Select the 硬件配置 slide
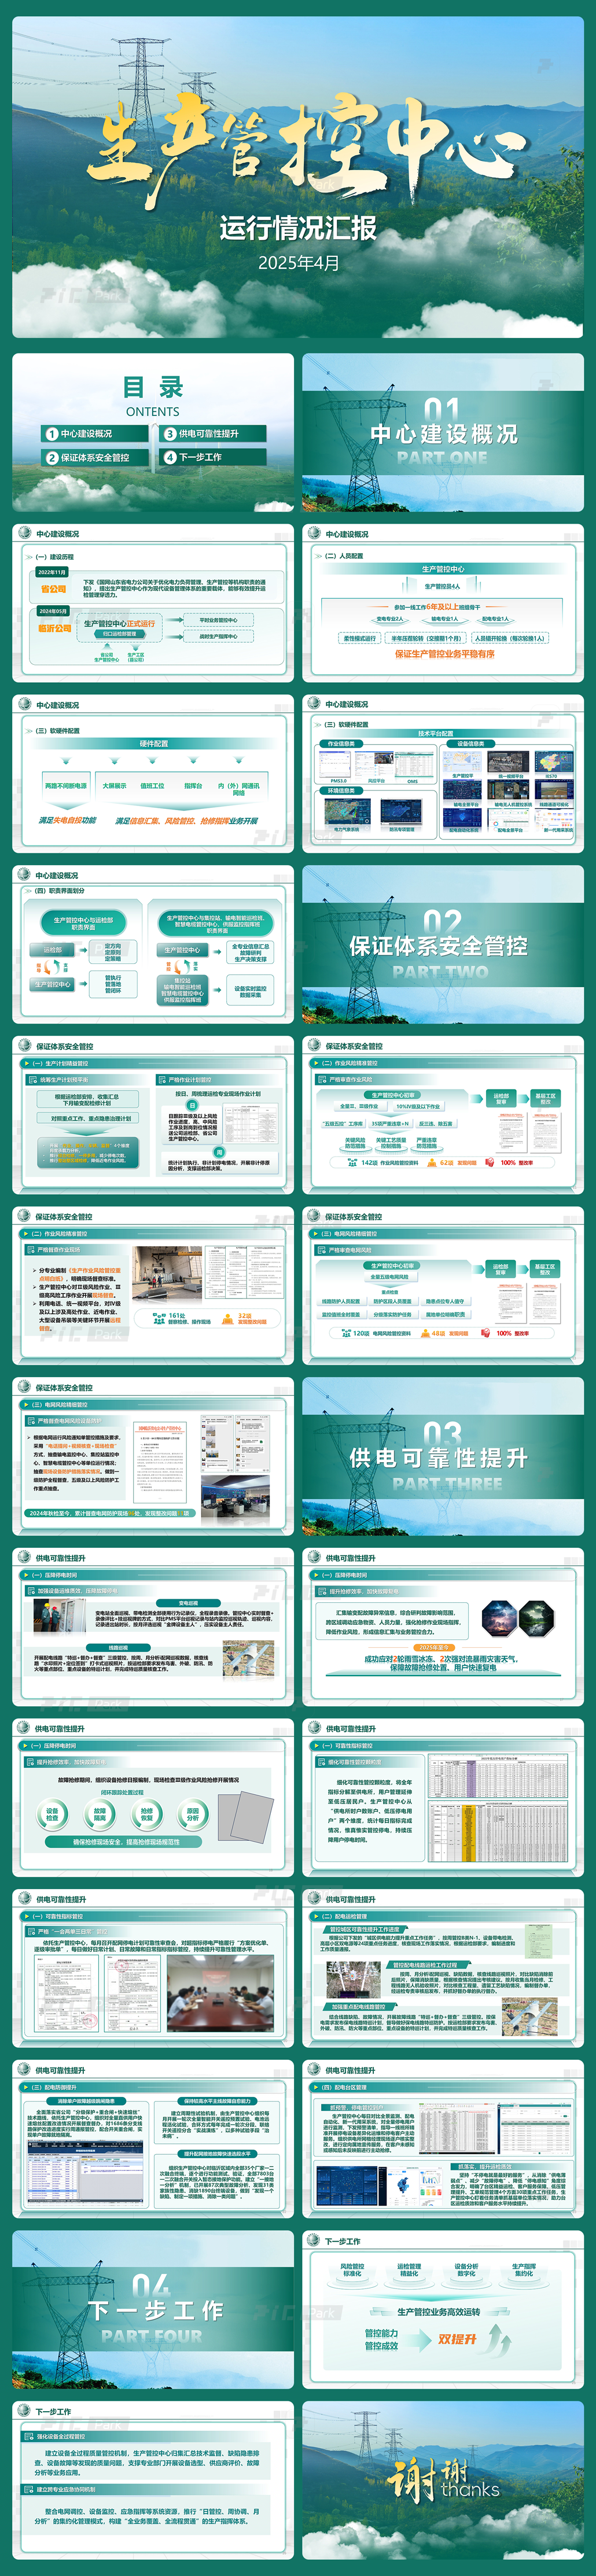Screen dimensions: 596x2576 153,774
